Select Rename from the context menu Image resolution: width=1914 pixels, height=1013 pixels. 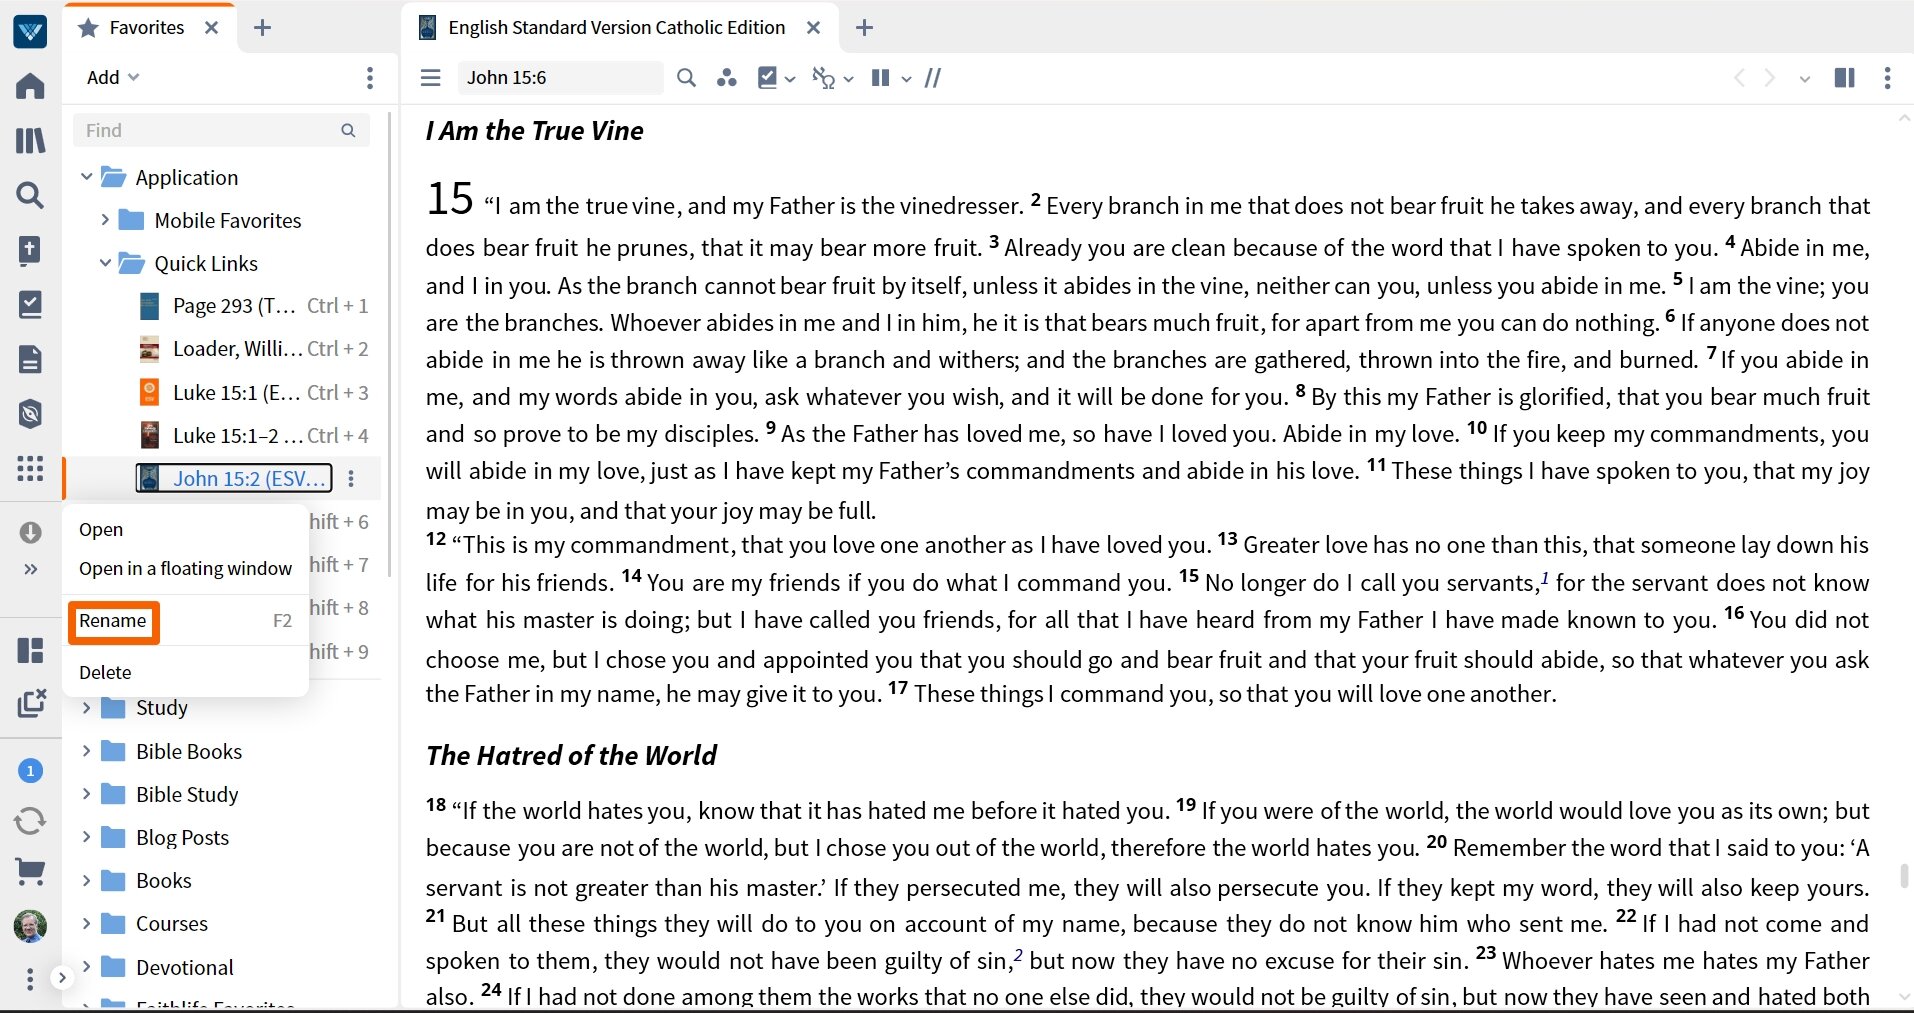tap(113, 621)
